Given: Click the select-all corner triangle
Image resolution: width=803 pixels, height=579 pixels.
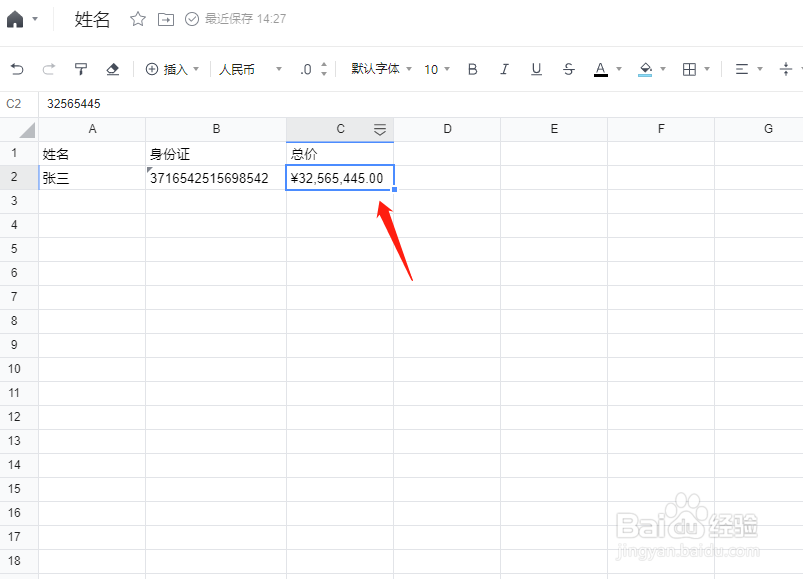Looking at the screenshot, I should click(x=27, y=130).
